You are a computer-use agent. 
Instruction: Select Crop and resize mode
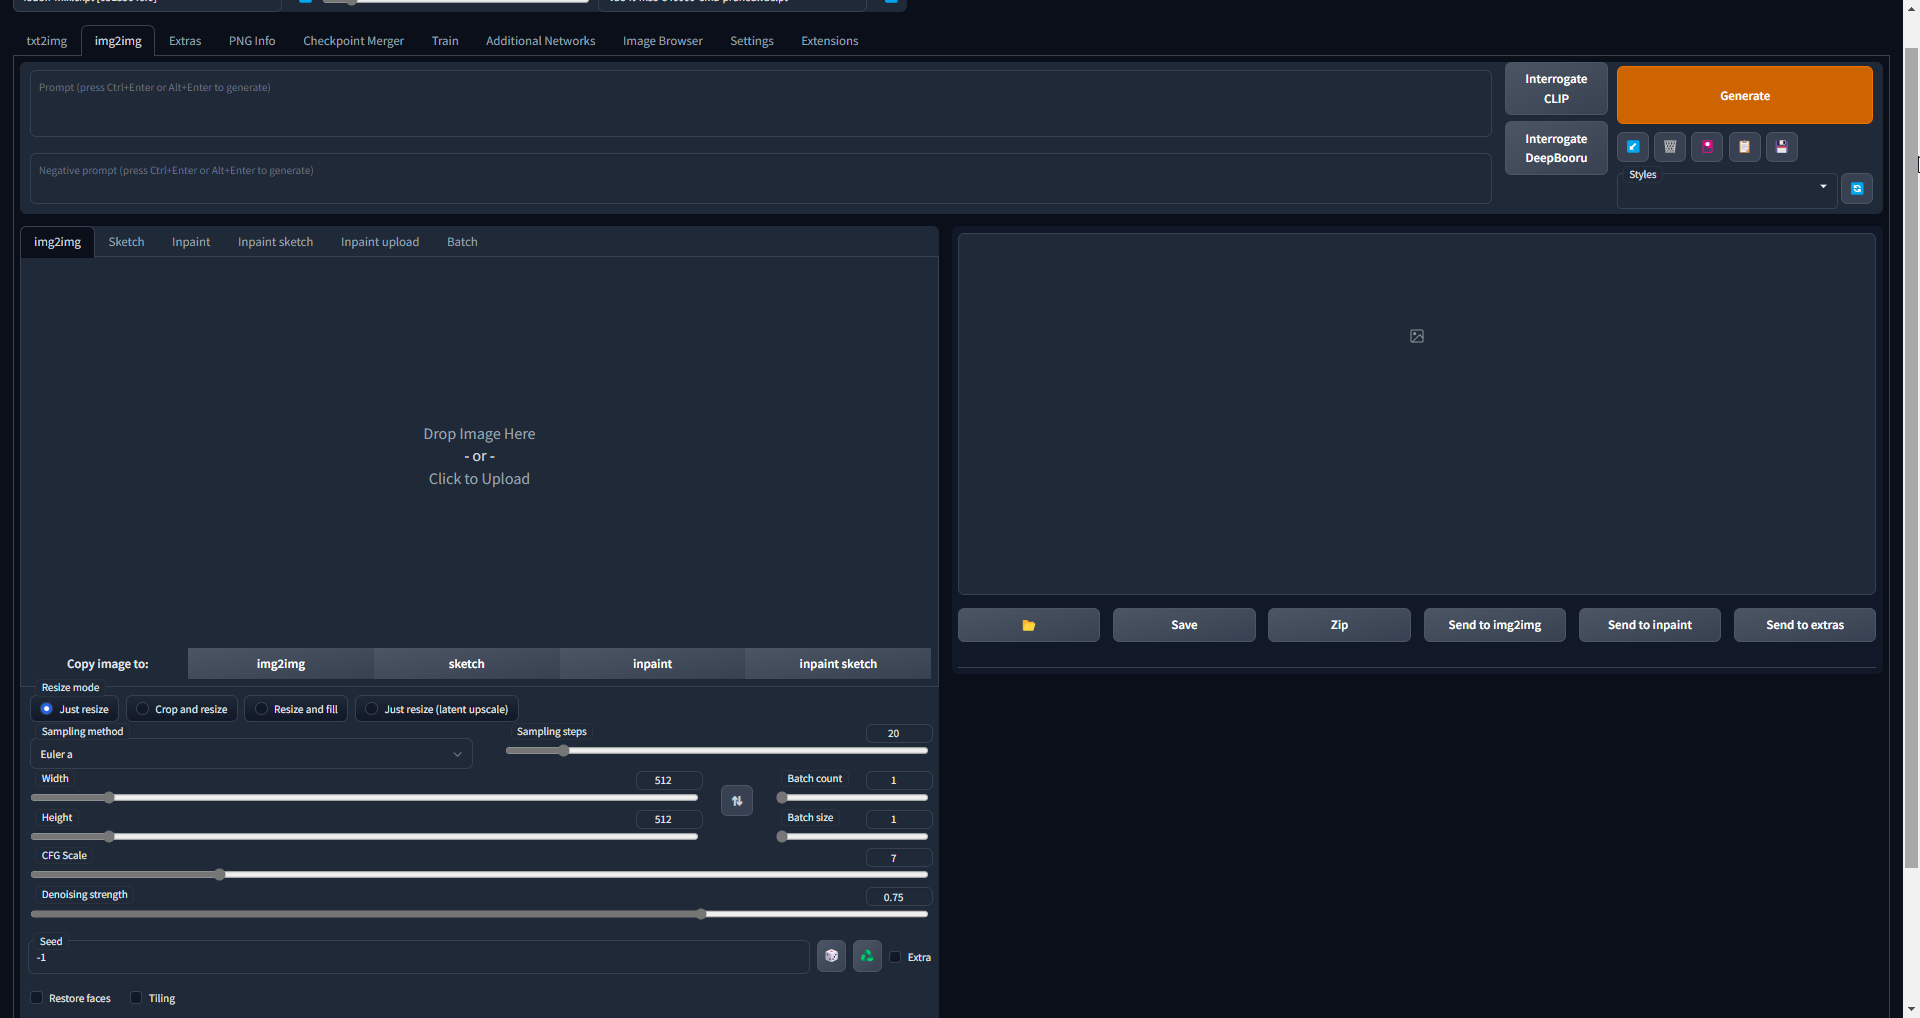181,709
